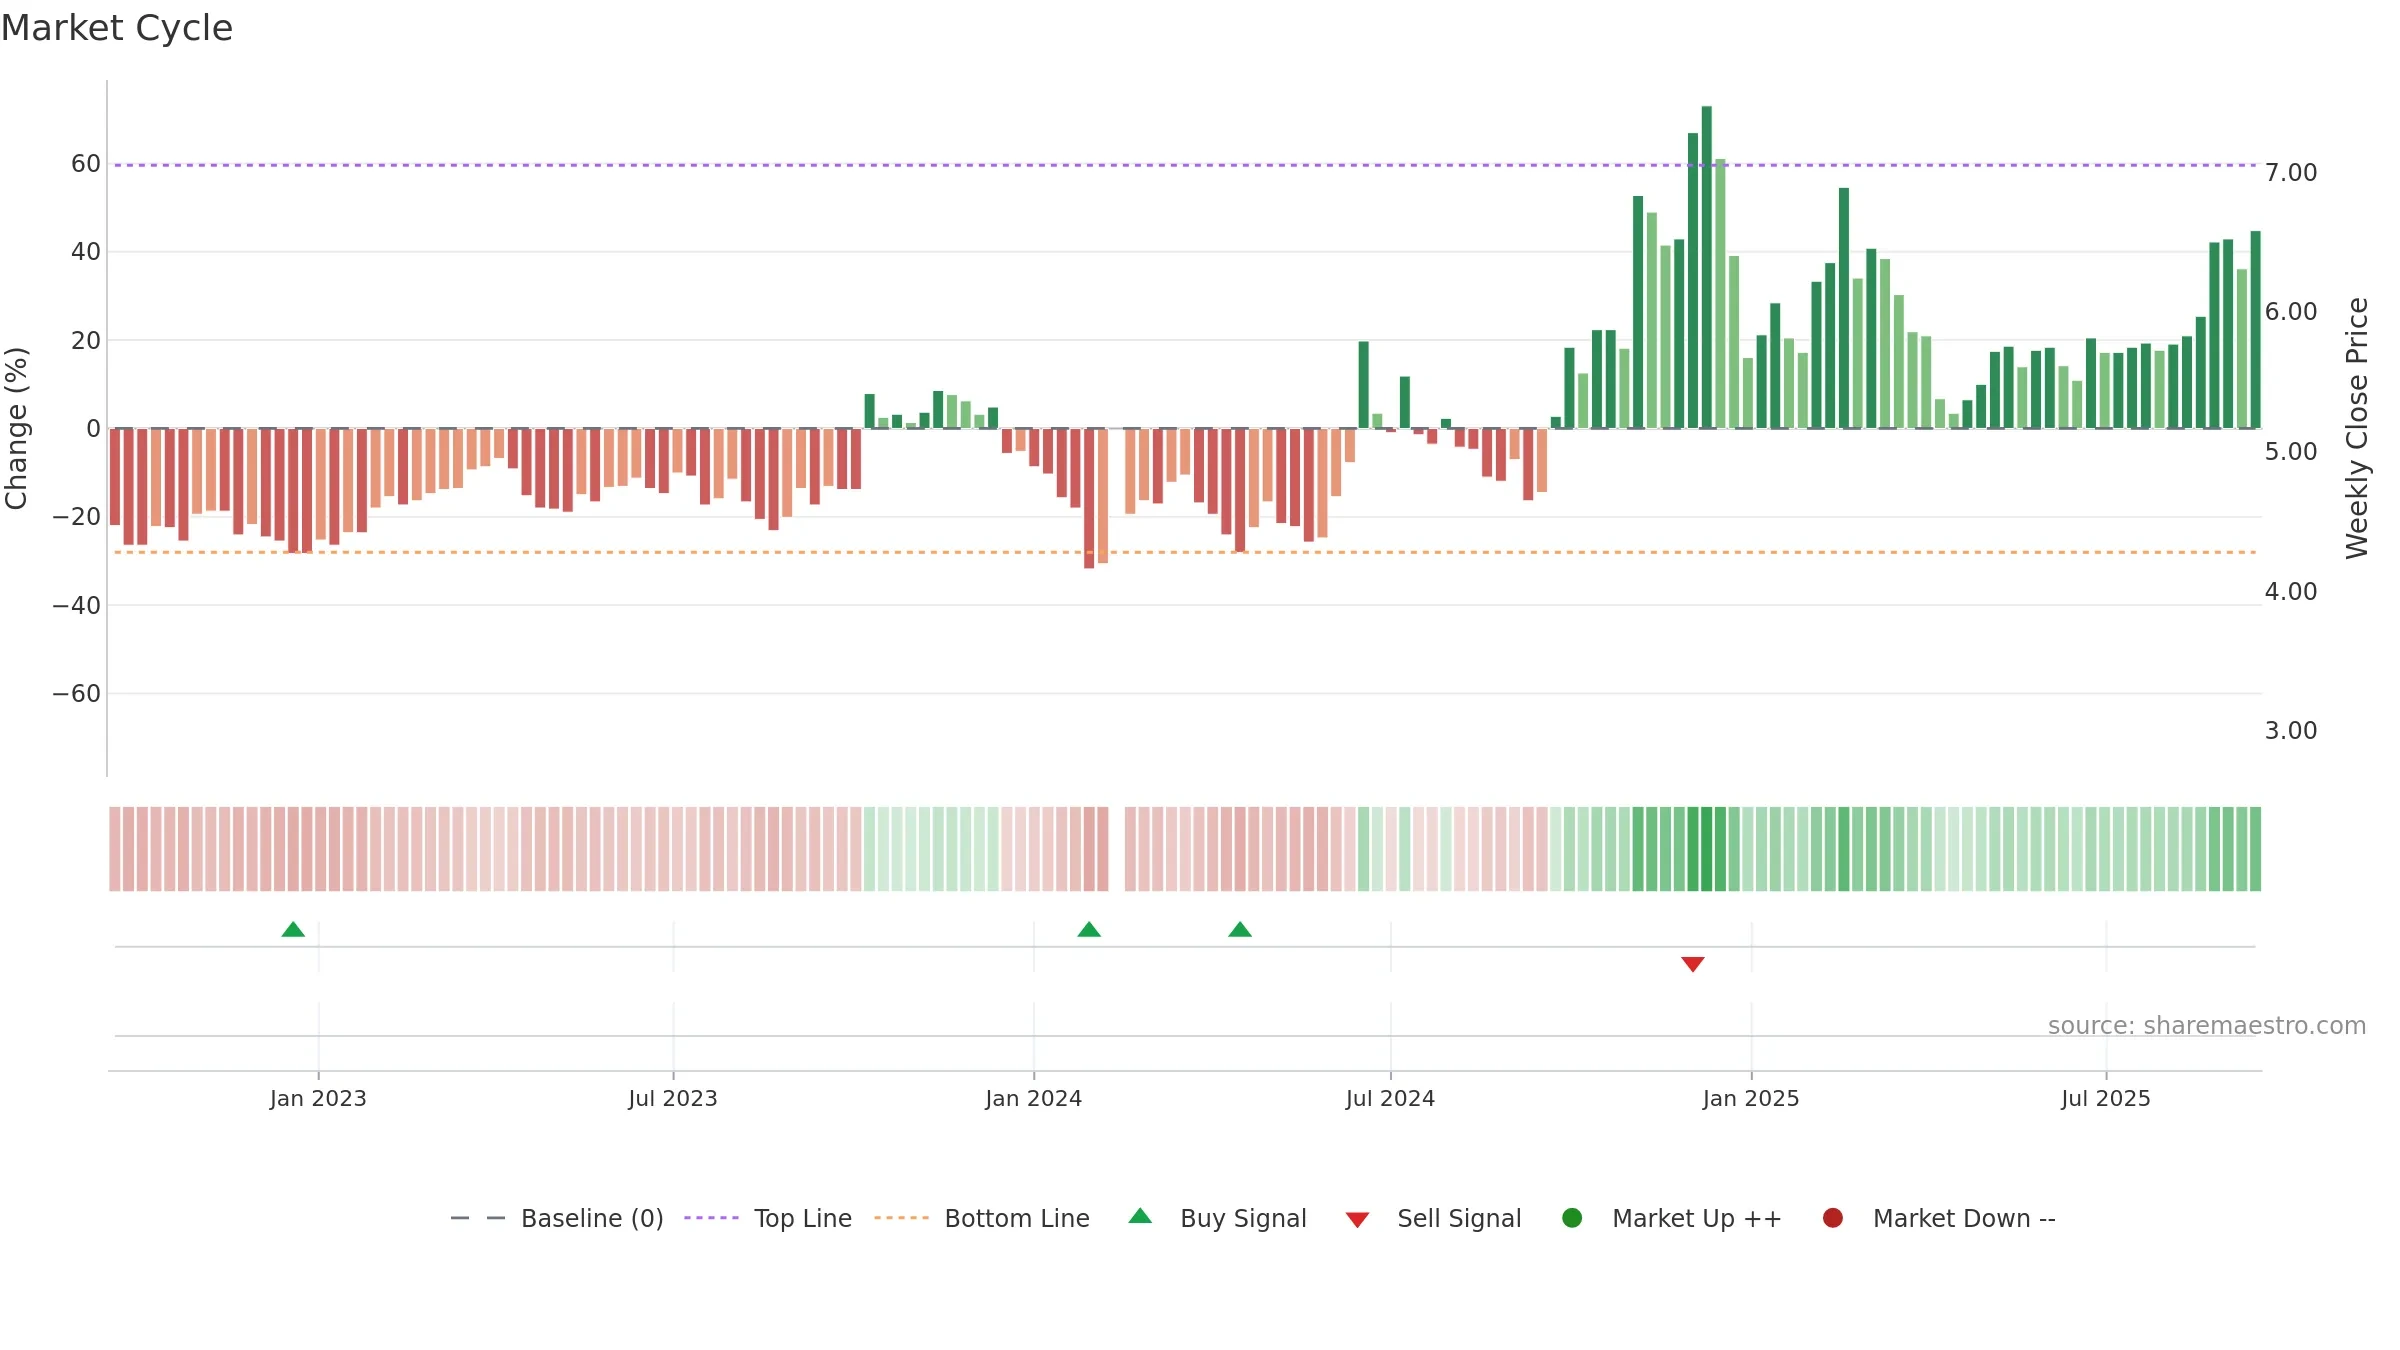
Task: Click the 5.00 price tick label
Action: (x=2291, y=452)
